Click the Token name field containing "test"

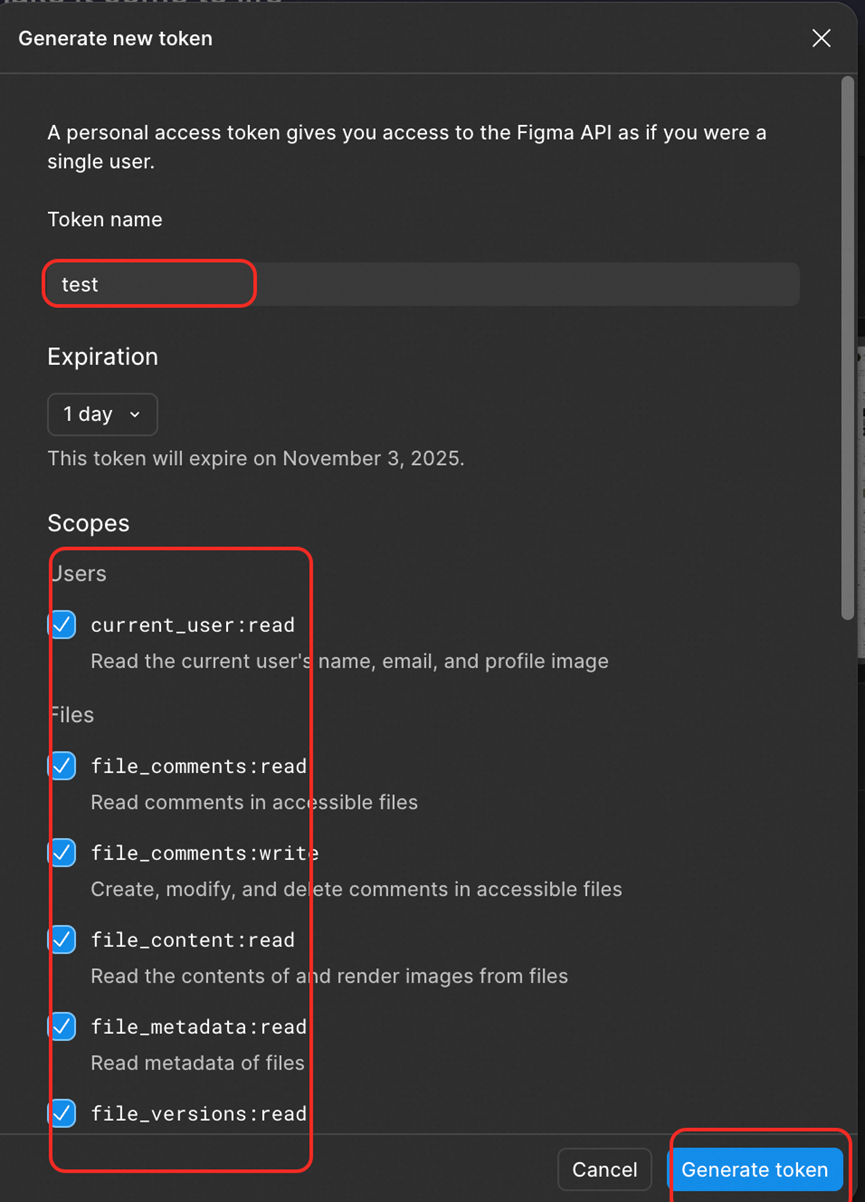pos(420,284)
